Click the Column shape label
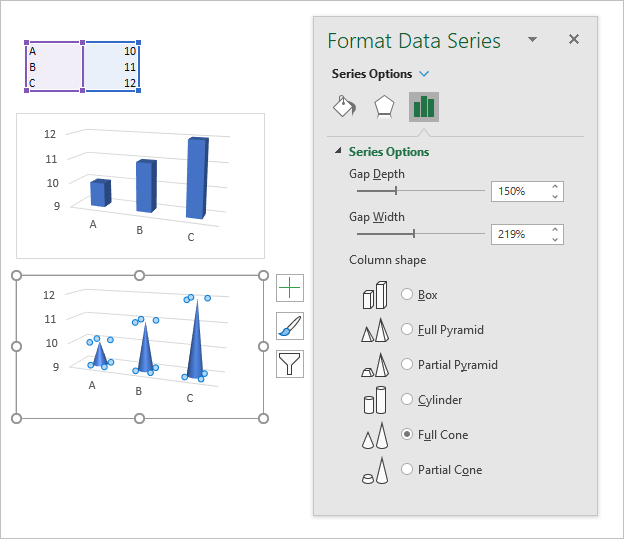Viewport: 624px width, 539px height. tap(388, 260)
